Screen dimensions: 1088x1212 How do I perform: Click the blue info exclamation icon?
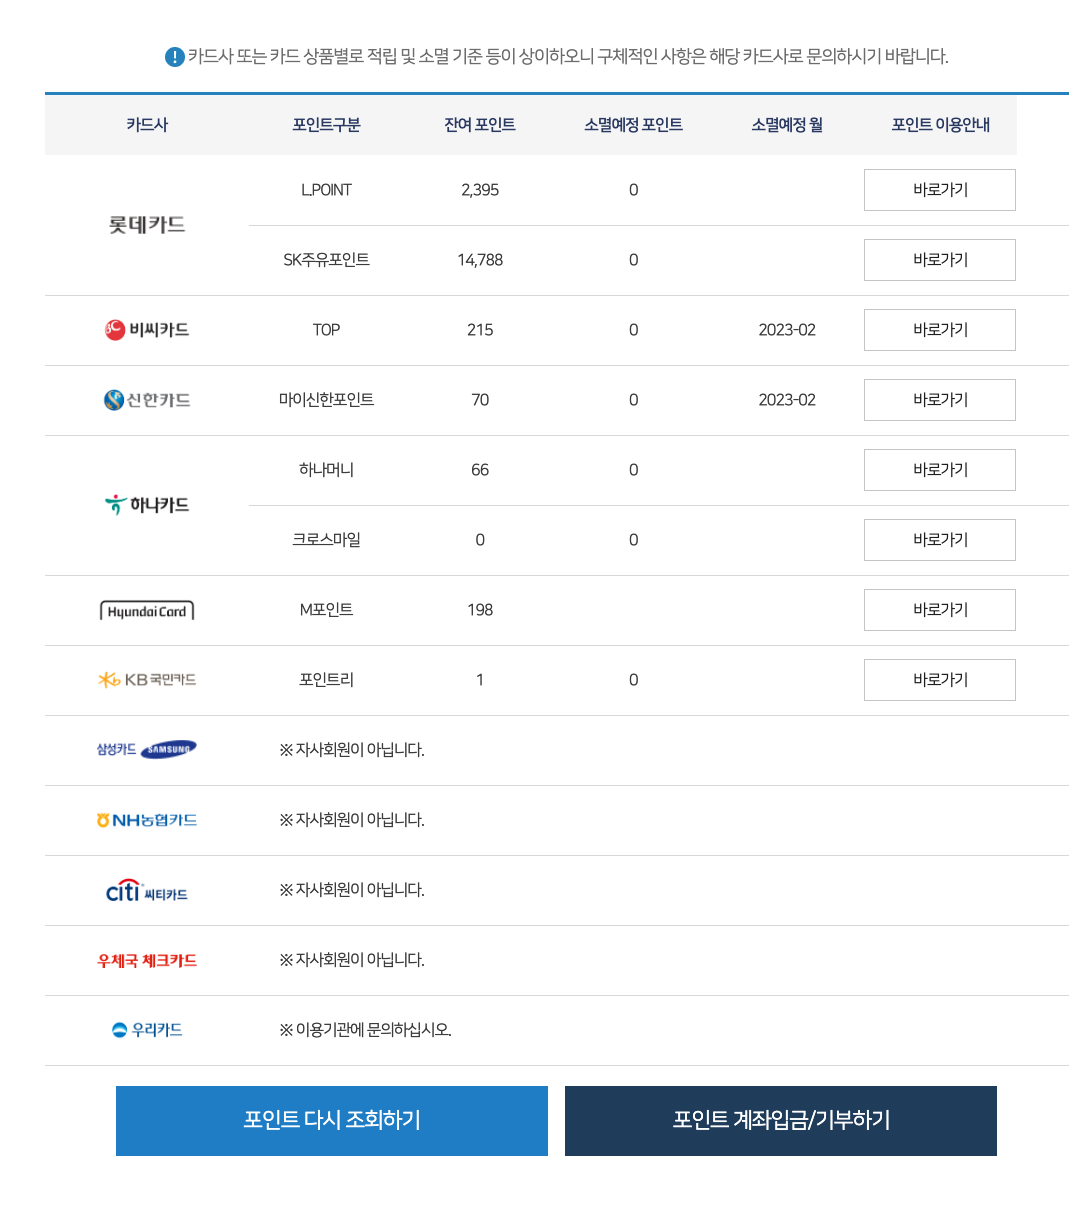pos(175,57)
